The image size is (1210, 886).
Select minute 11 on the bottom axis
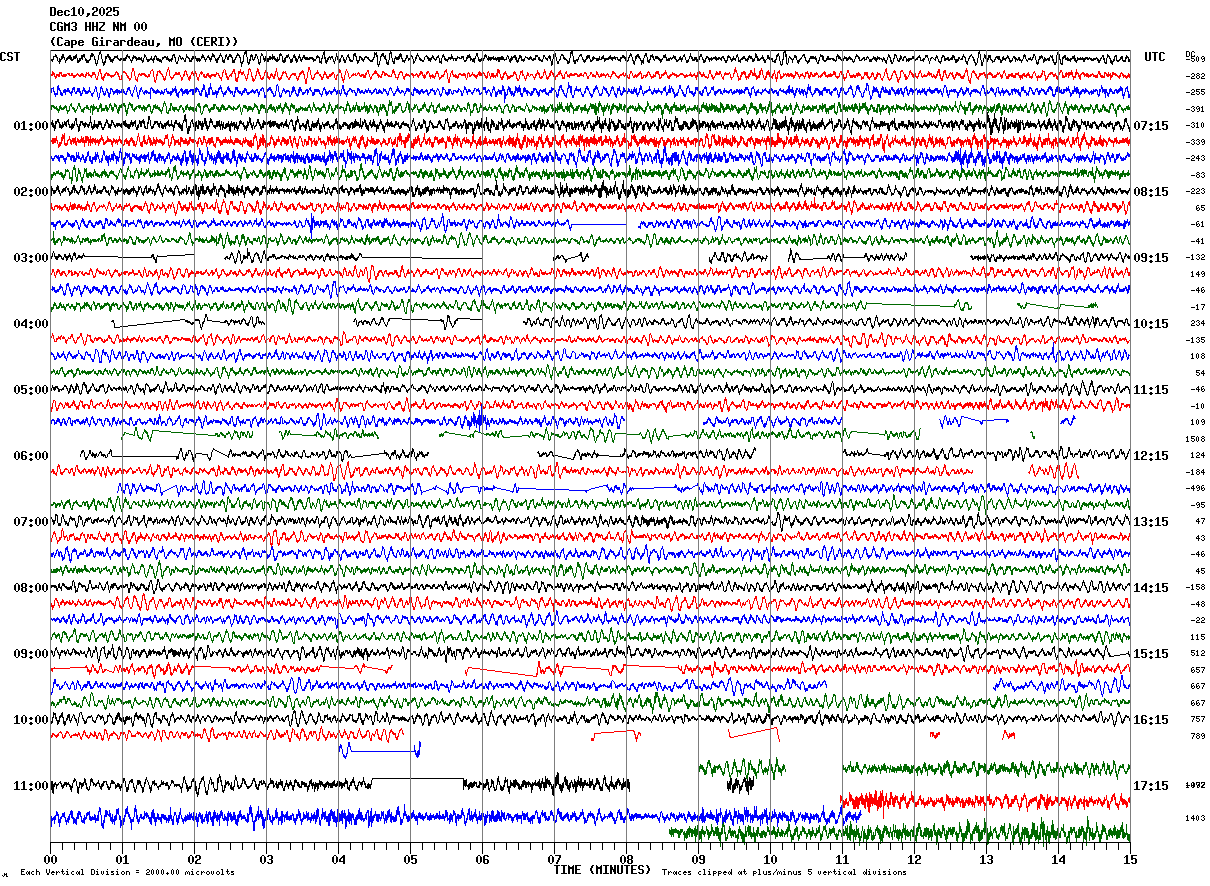842,859
